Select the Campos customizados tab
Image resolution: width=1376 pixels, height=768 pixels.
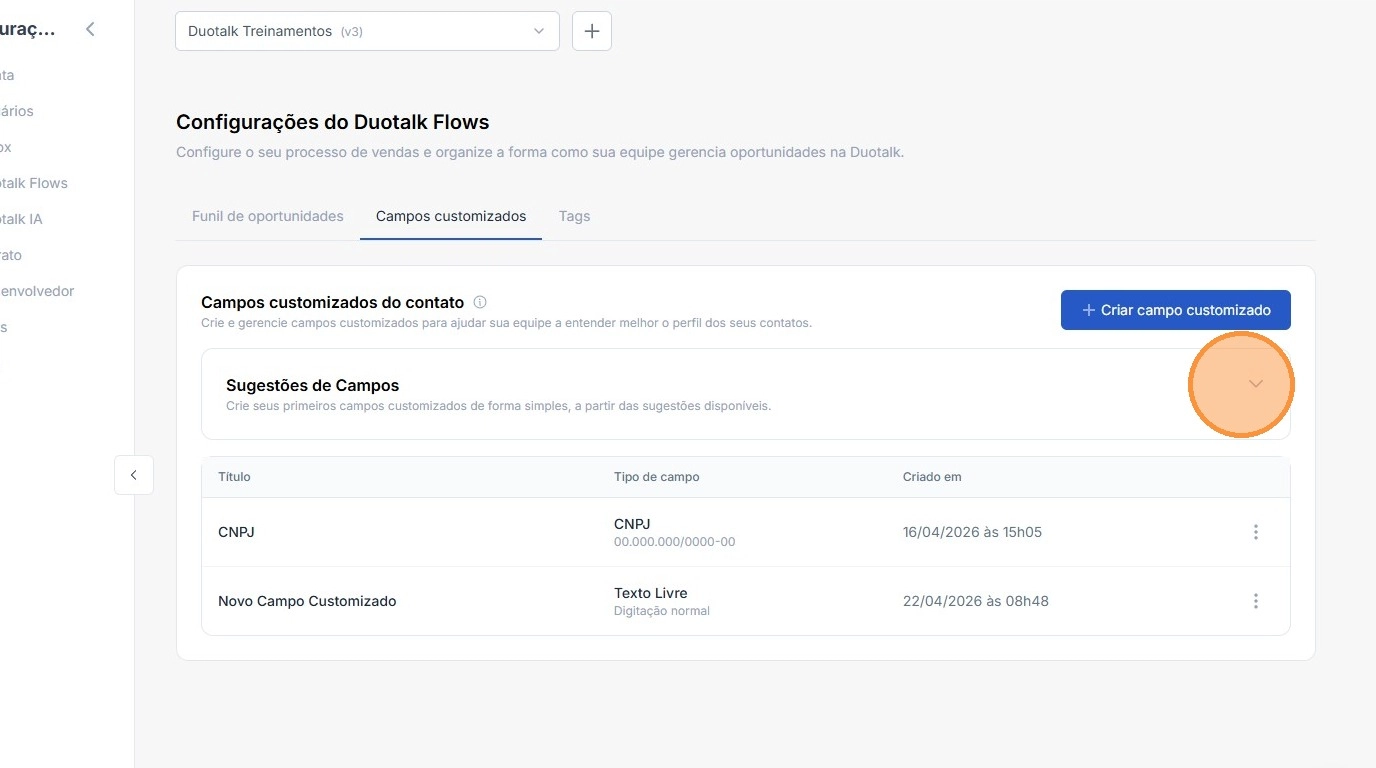point(451,216)
